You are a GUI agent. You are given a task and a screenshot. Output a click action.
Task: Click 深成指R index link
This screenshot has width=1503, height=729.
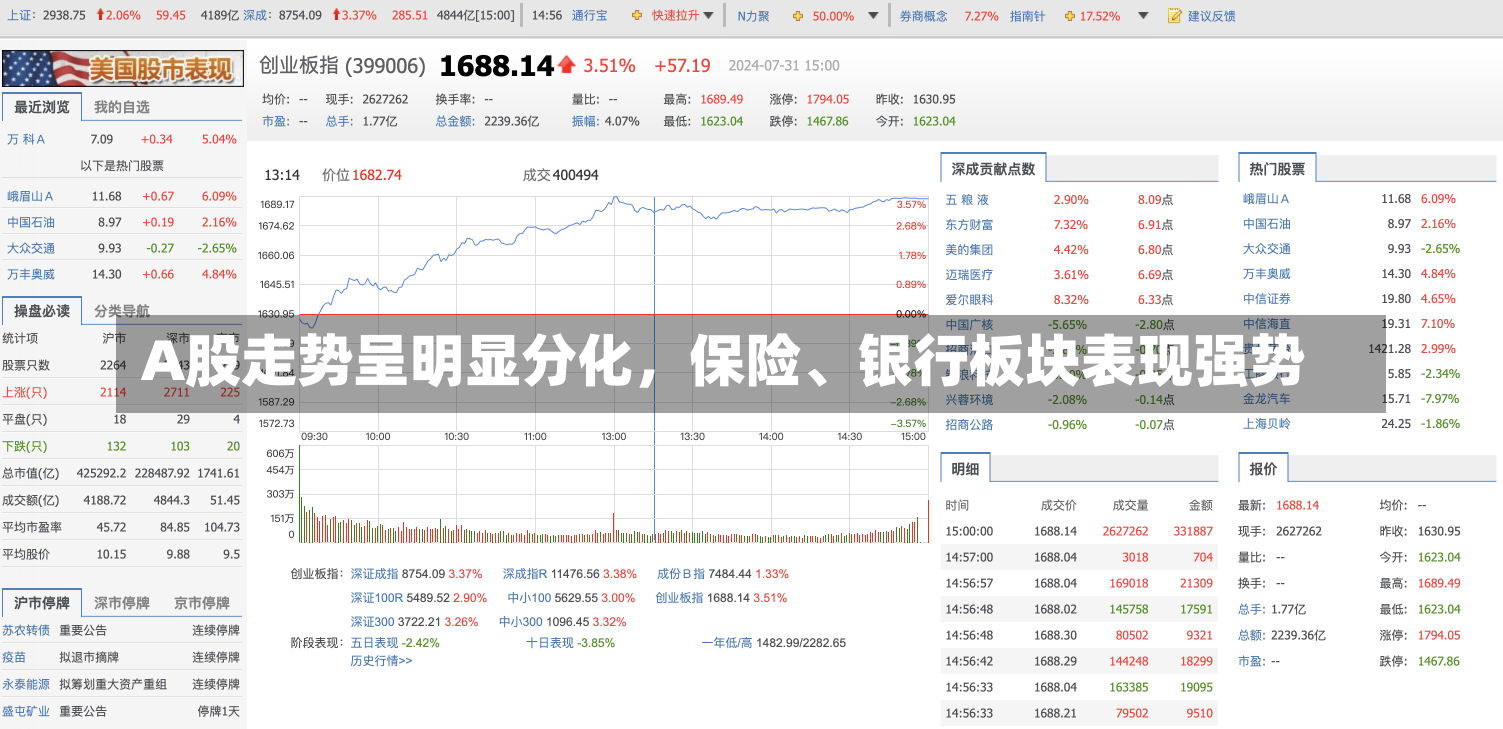point(525,574)
